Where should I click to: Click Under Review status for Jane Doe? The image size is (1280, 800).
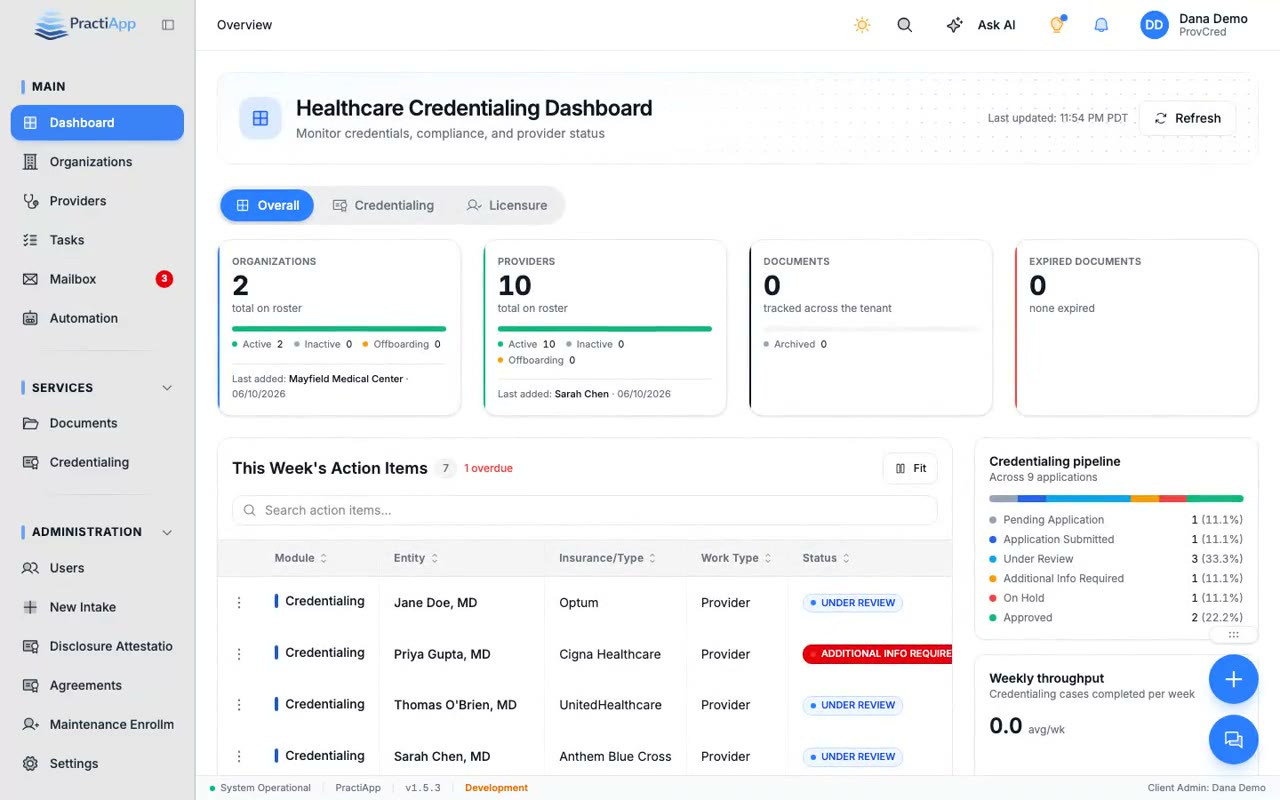click(852, 603)
